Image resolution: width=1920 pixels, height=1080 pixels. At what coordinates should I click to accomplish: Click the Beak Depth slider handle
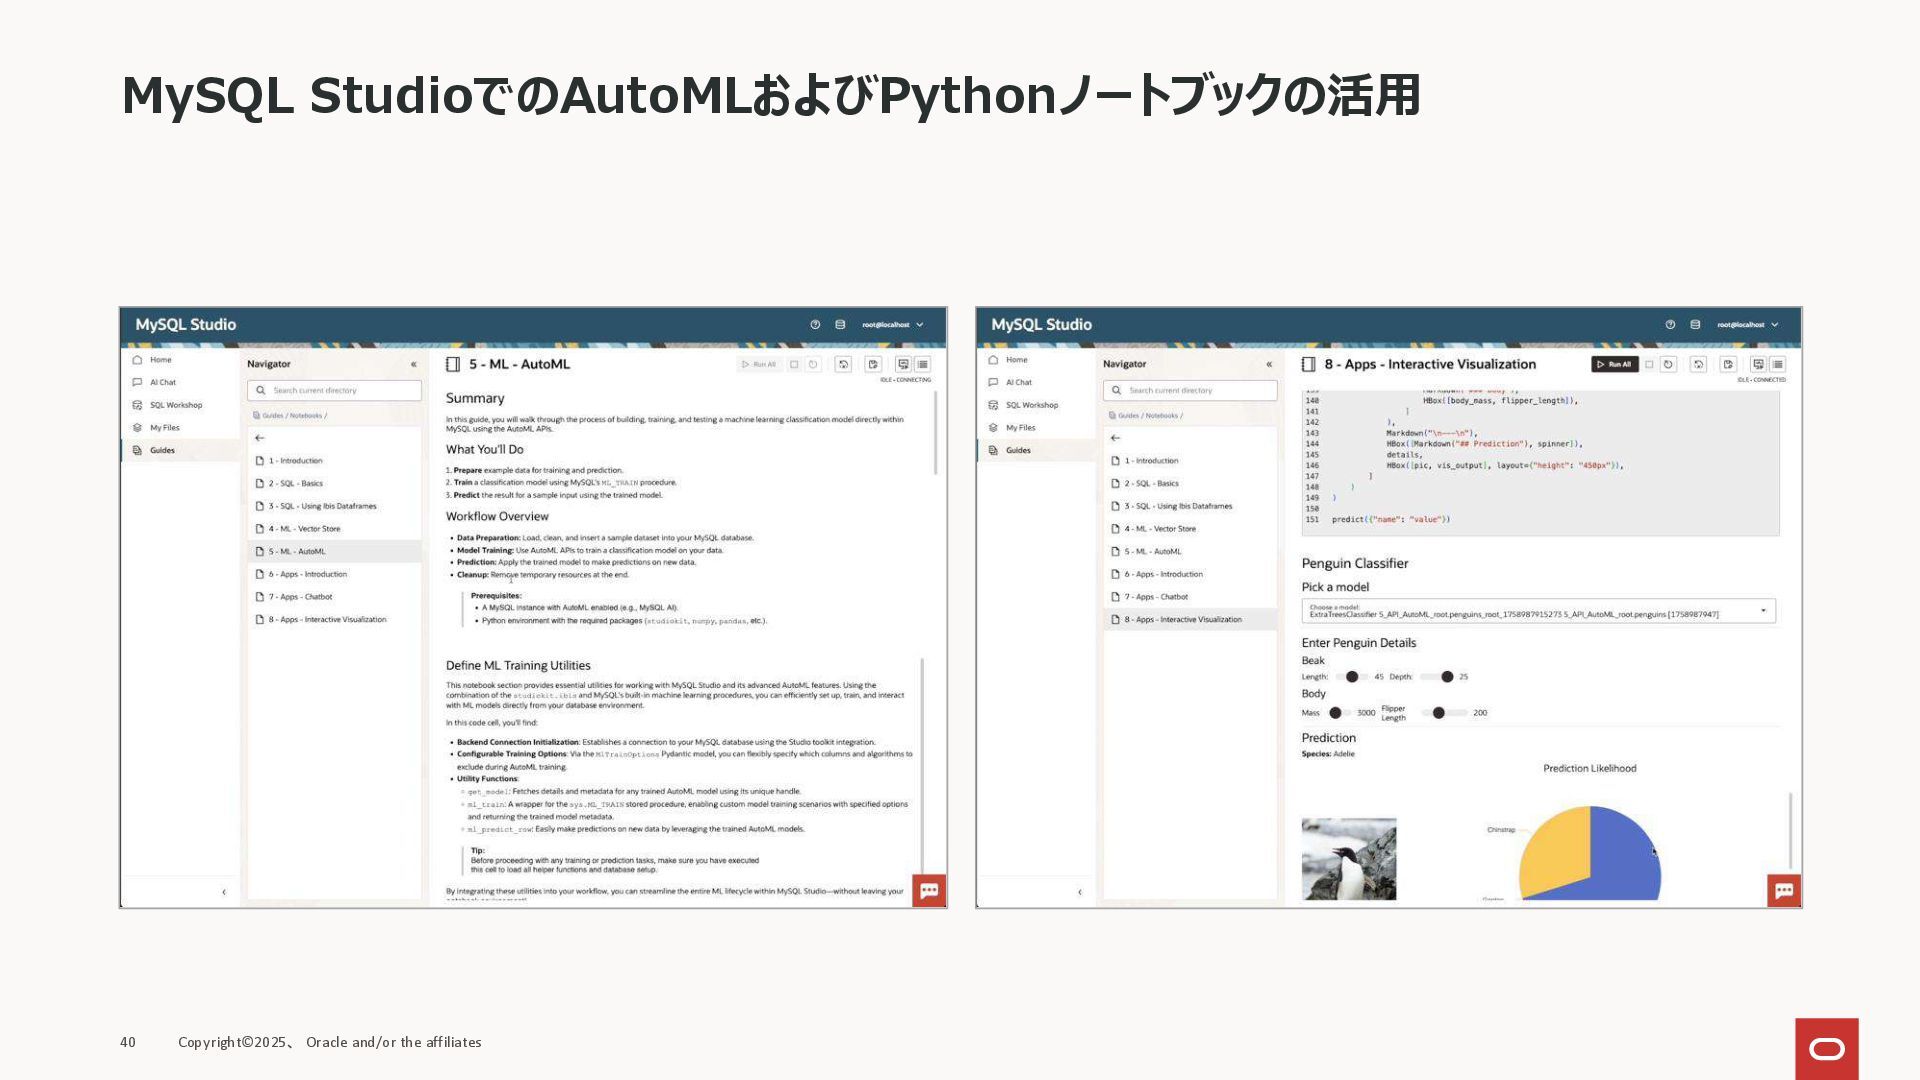[x=1447, y=677]
